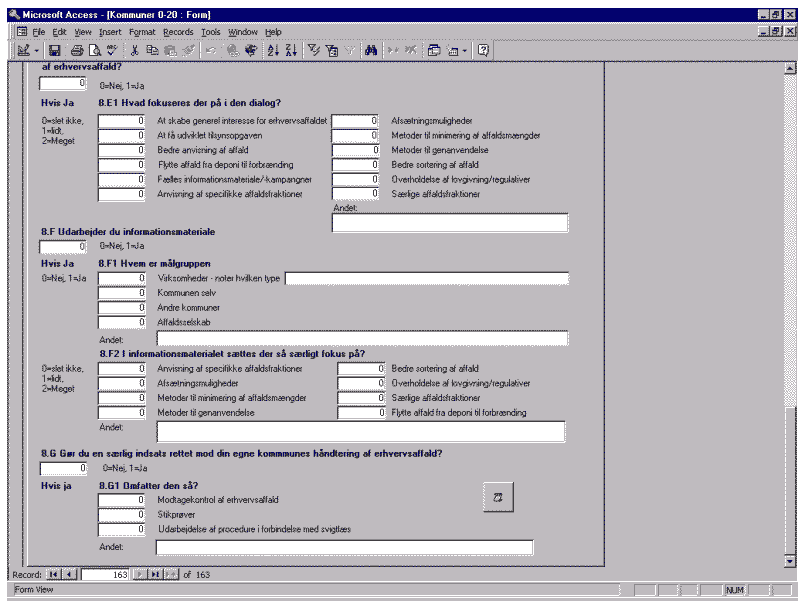Viewport: 806px width, 610px height.
Task: Click the 'Modtagekontrol af erhvervsaffald' field
Action: tap(122, 500)
